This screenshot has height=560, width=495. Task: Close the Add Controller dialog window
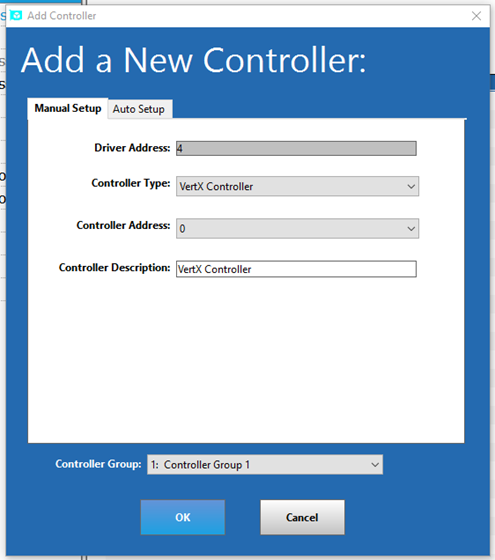pyautogui.click(x=476, y=16)
